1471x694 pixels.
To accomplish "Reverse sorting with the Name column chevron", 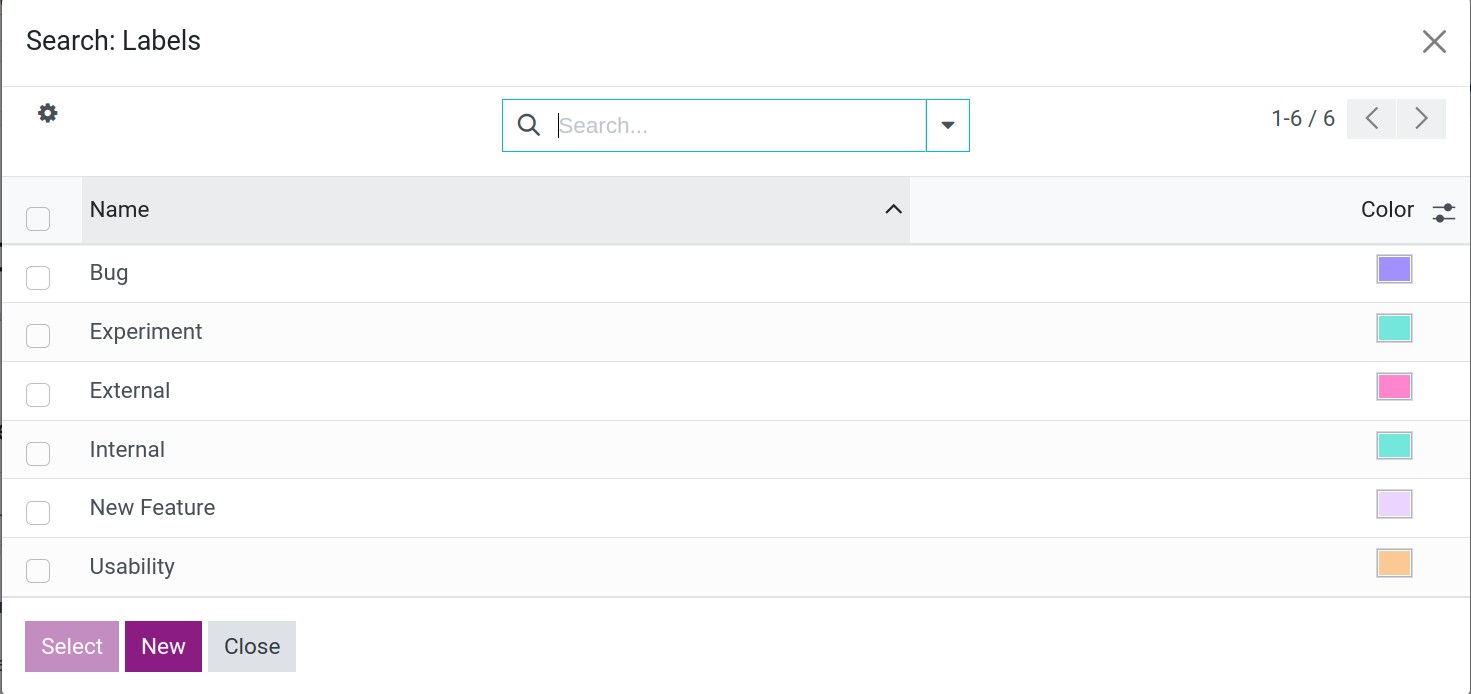I will [x=893, y=210].
